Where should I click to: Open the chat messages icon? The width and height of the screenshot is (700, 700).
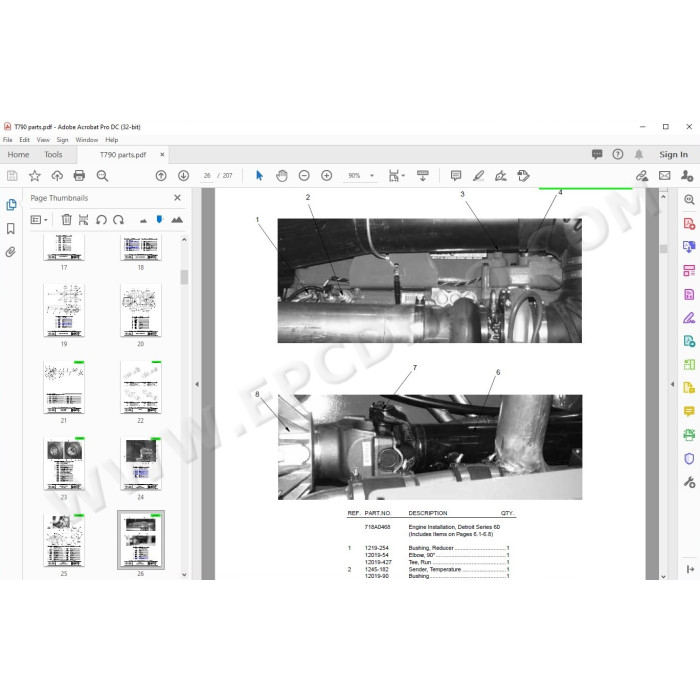[597, 154]
